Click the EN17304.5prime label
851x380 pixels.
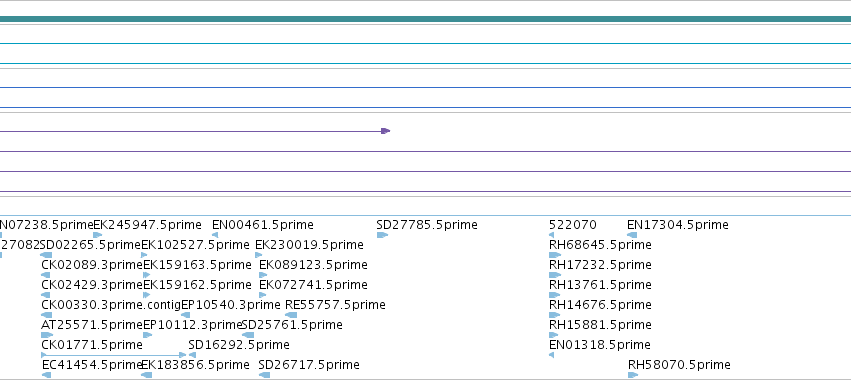pyautogui.click(x=677, y=225)
